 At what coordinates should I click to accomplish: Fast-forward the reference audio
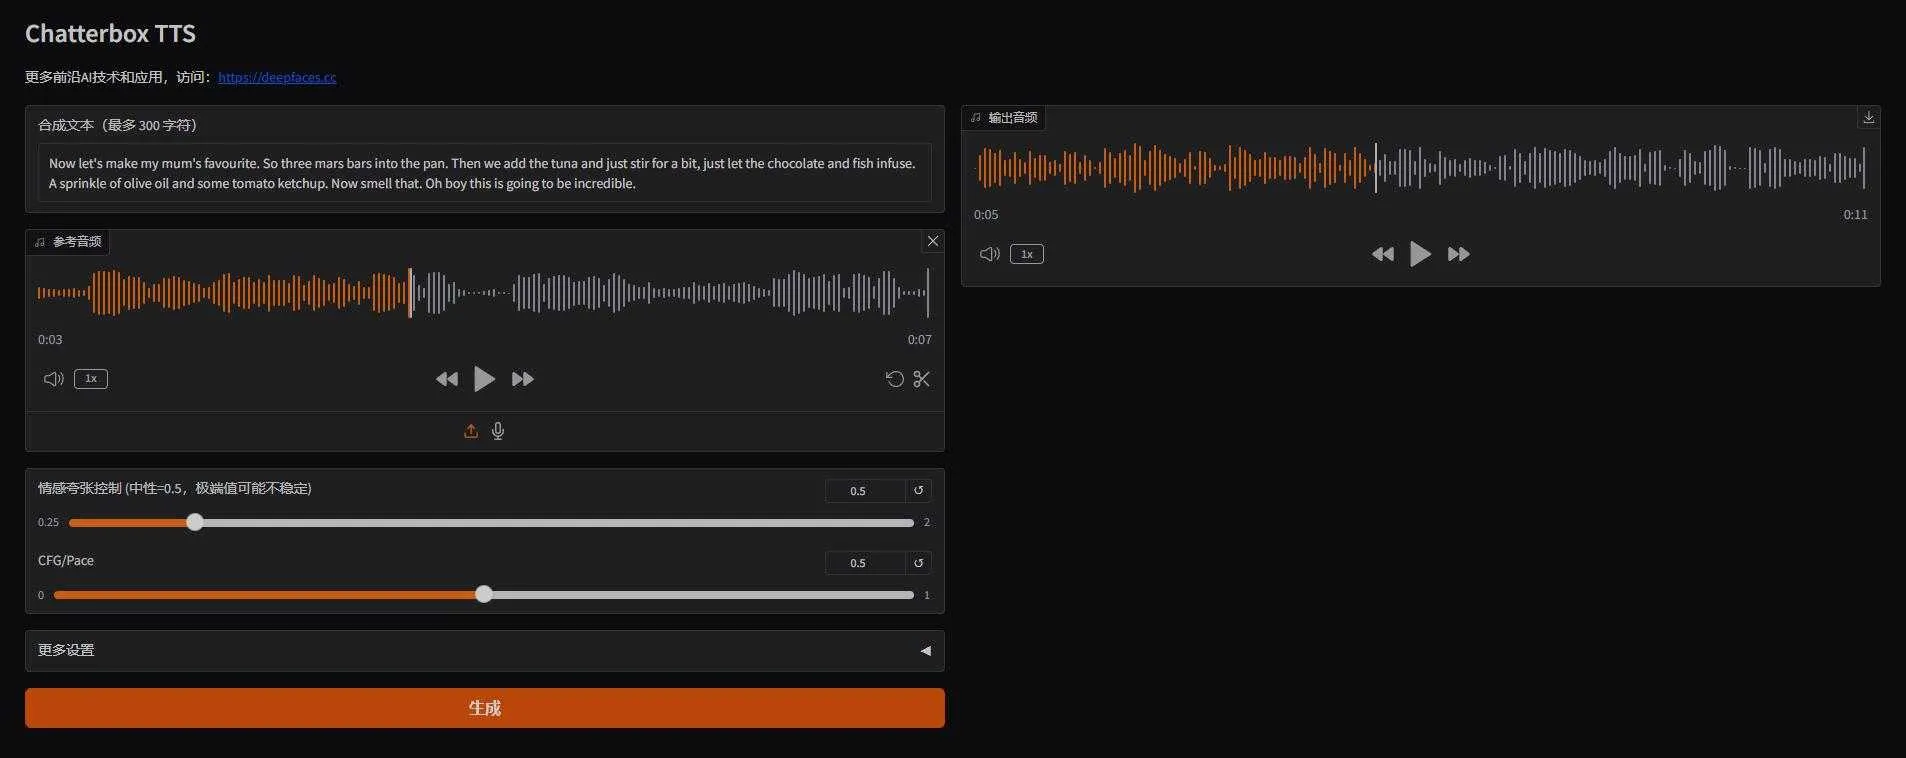click(x=522, y=379)
